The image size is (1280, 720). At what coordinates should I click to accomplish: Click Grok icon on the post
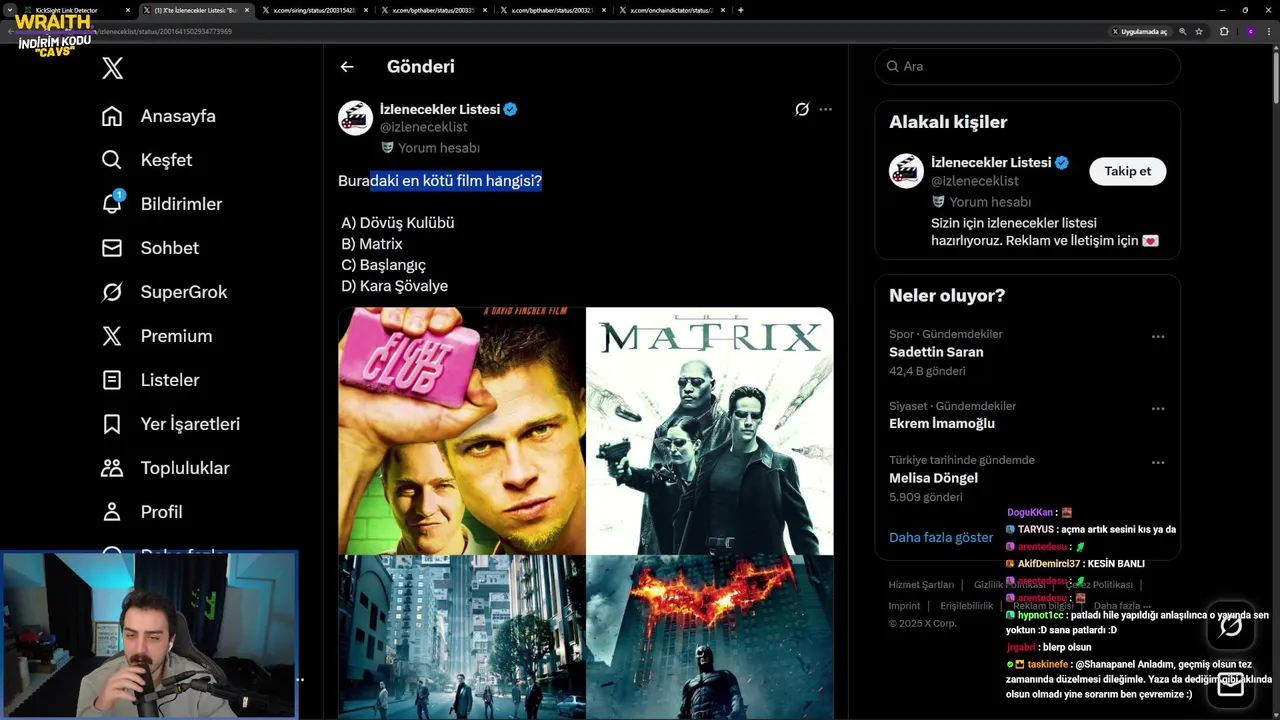tap(802, 109)
